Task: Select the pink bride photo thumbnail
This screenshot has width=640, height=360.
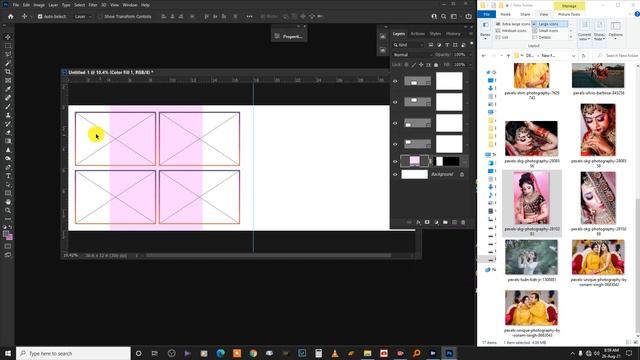Action: pos(531,198)
